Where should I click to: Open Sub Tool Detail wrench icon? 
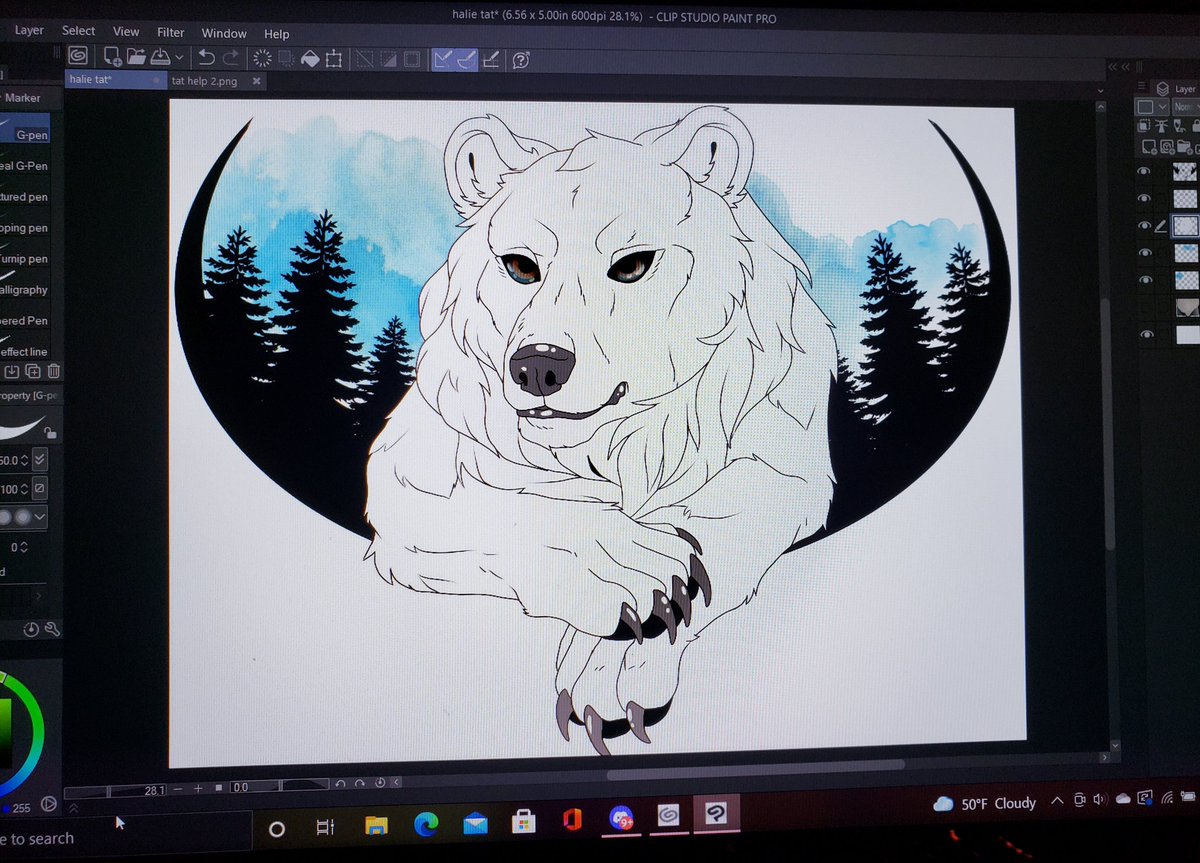tap(52, 628)
